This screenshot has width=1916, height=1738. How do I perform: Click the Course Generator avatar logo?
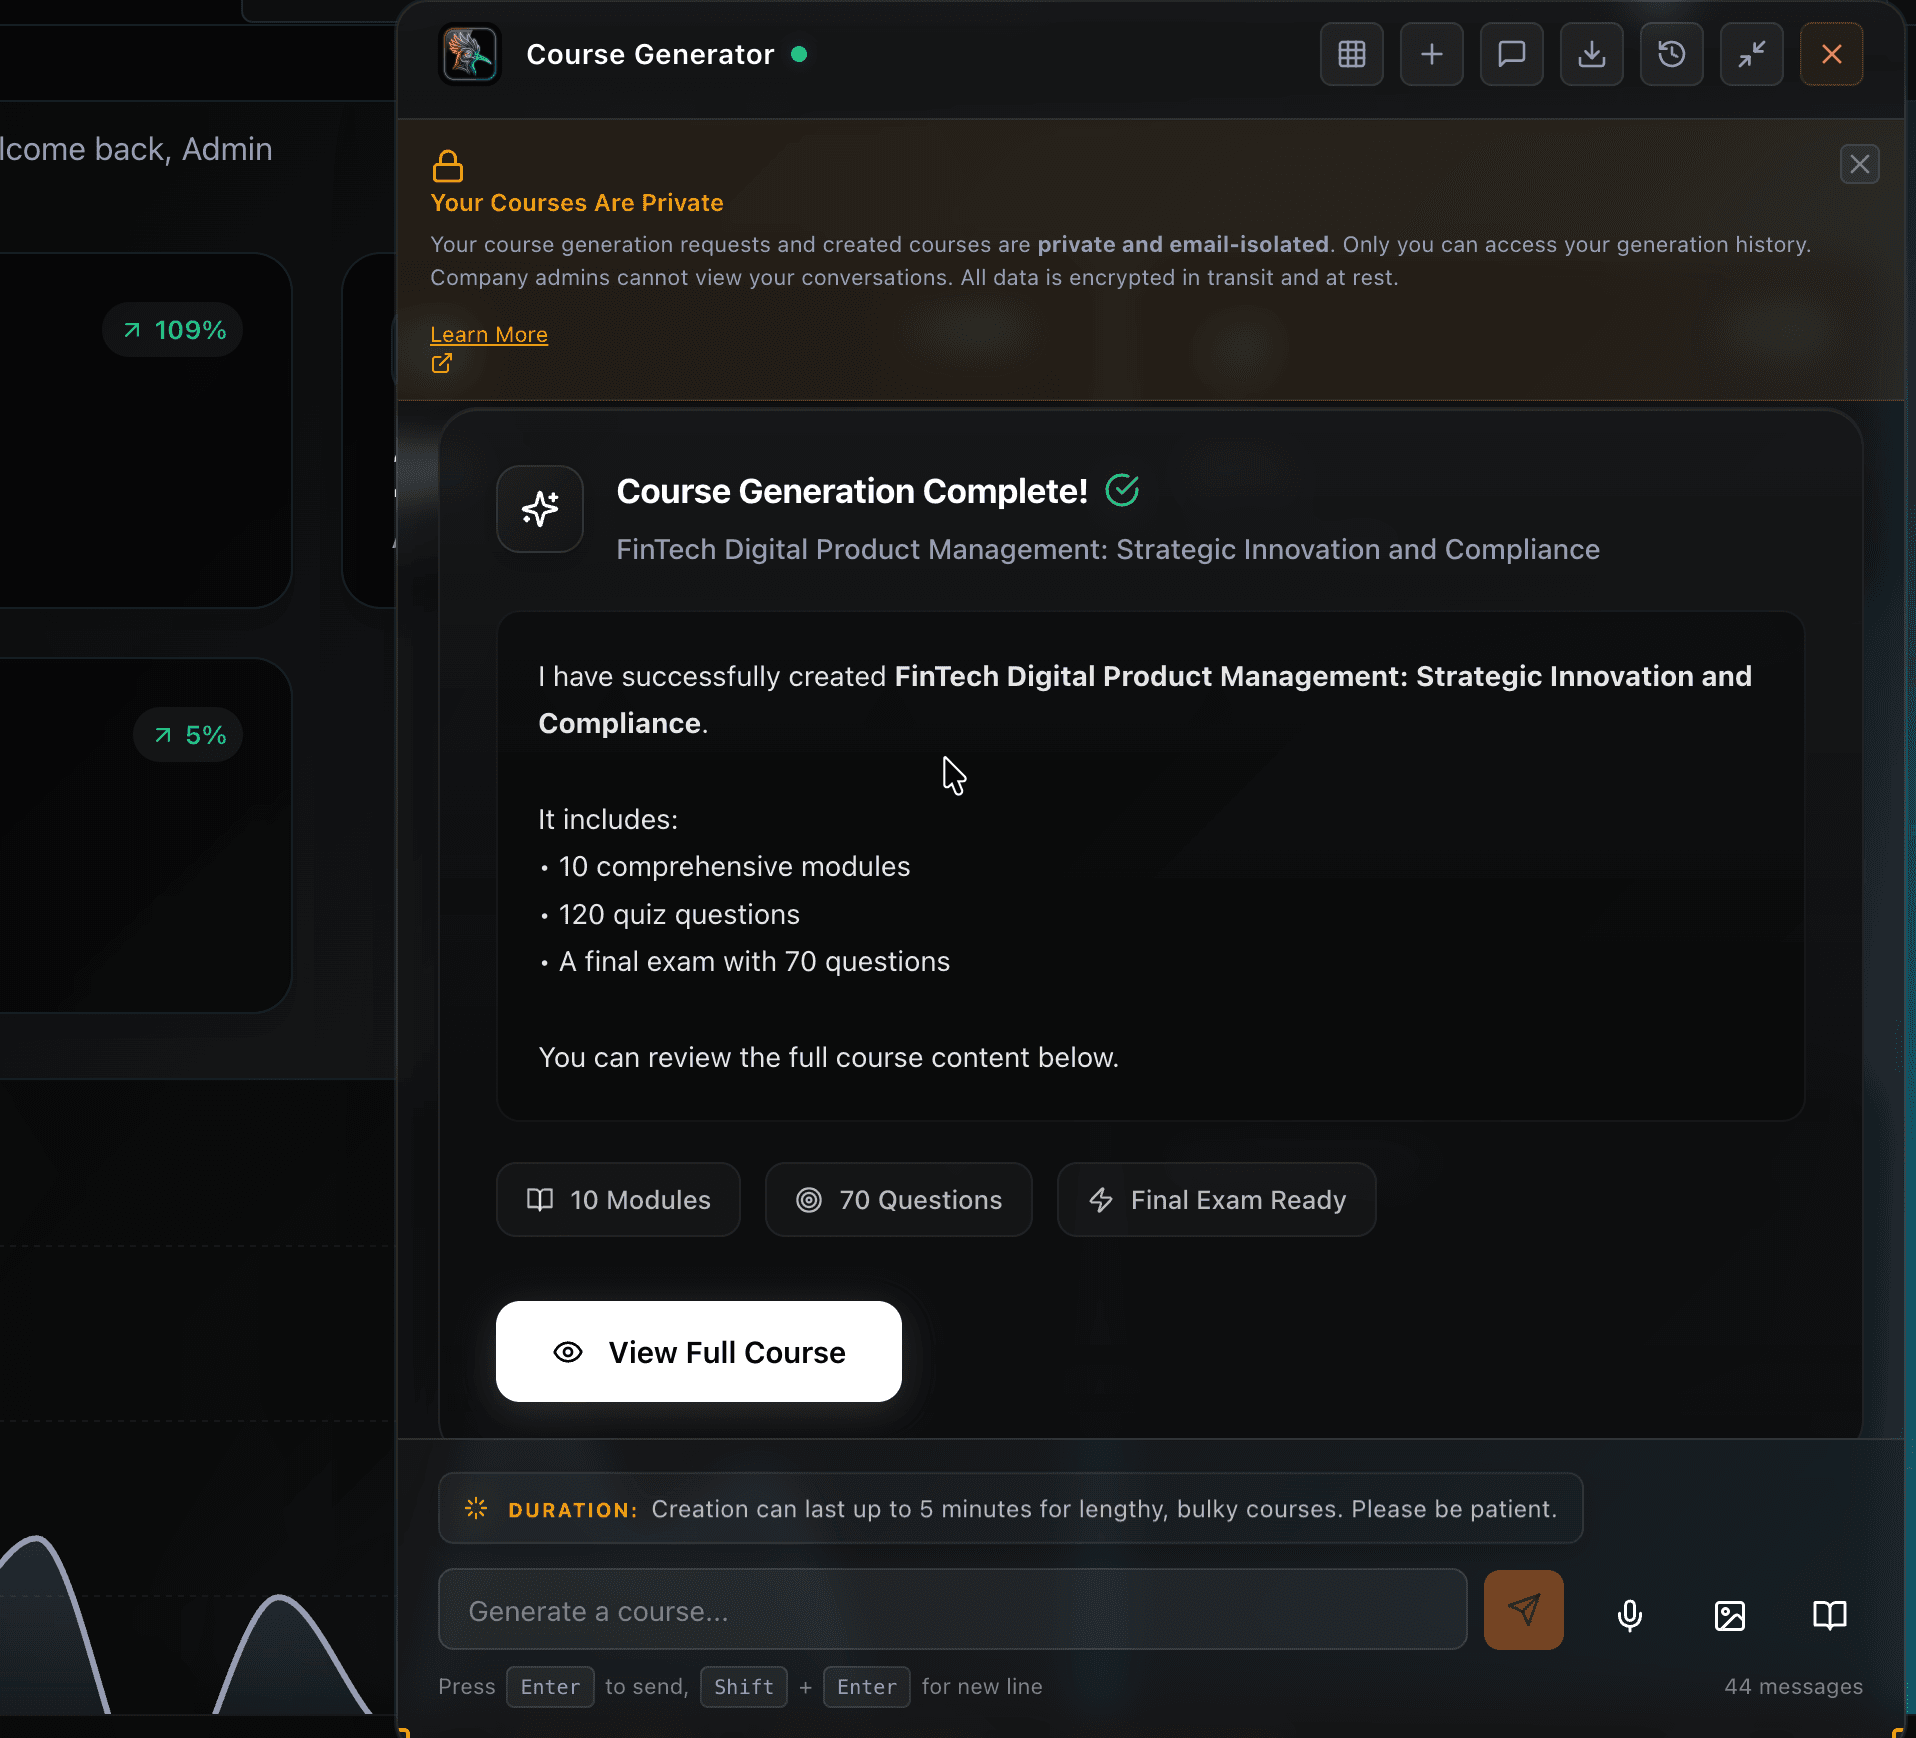(468, 55)
